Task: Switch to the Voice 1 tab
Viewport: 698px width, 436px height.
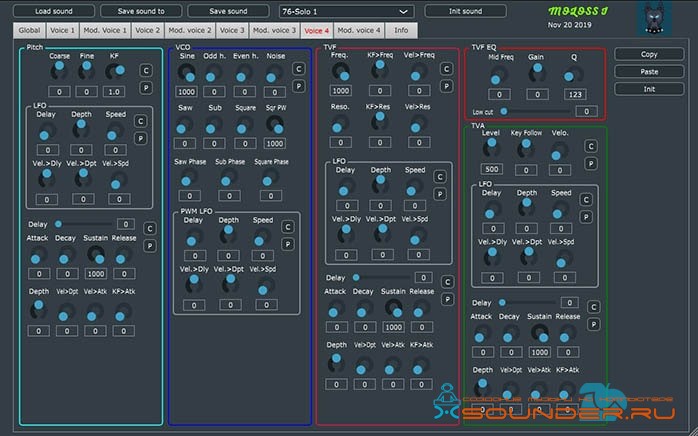Action: (62, 30)
